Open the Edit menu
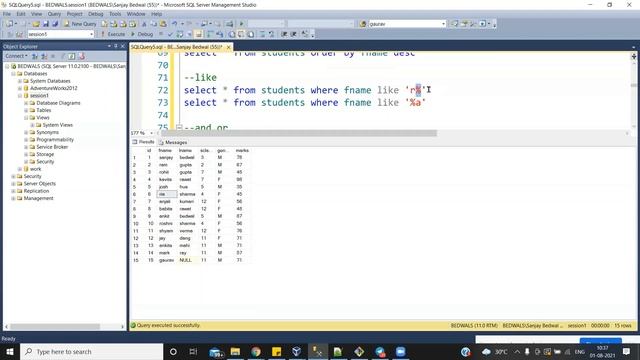 [21, 14]
